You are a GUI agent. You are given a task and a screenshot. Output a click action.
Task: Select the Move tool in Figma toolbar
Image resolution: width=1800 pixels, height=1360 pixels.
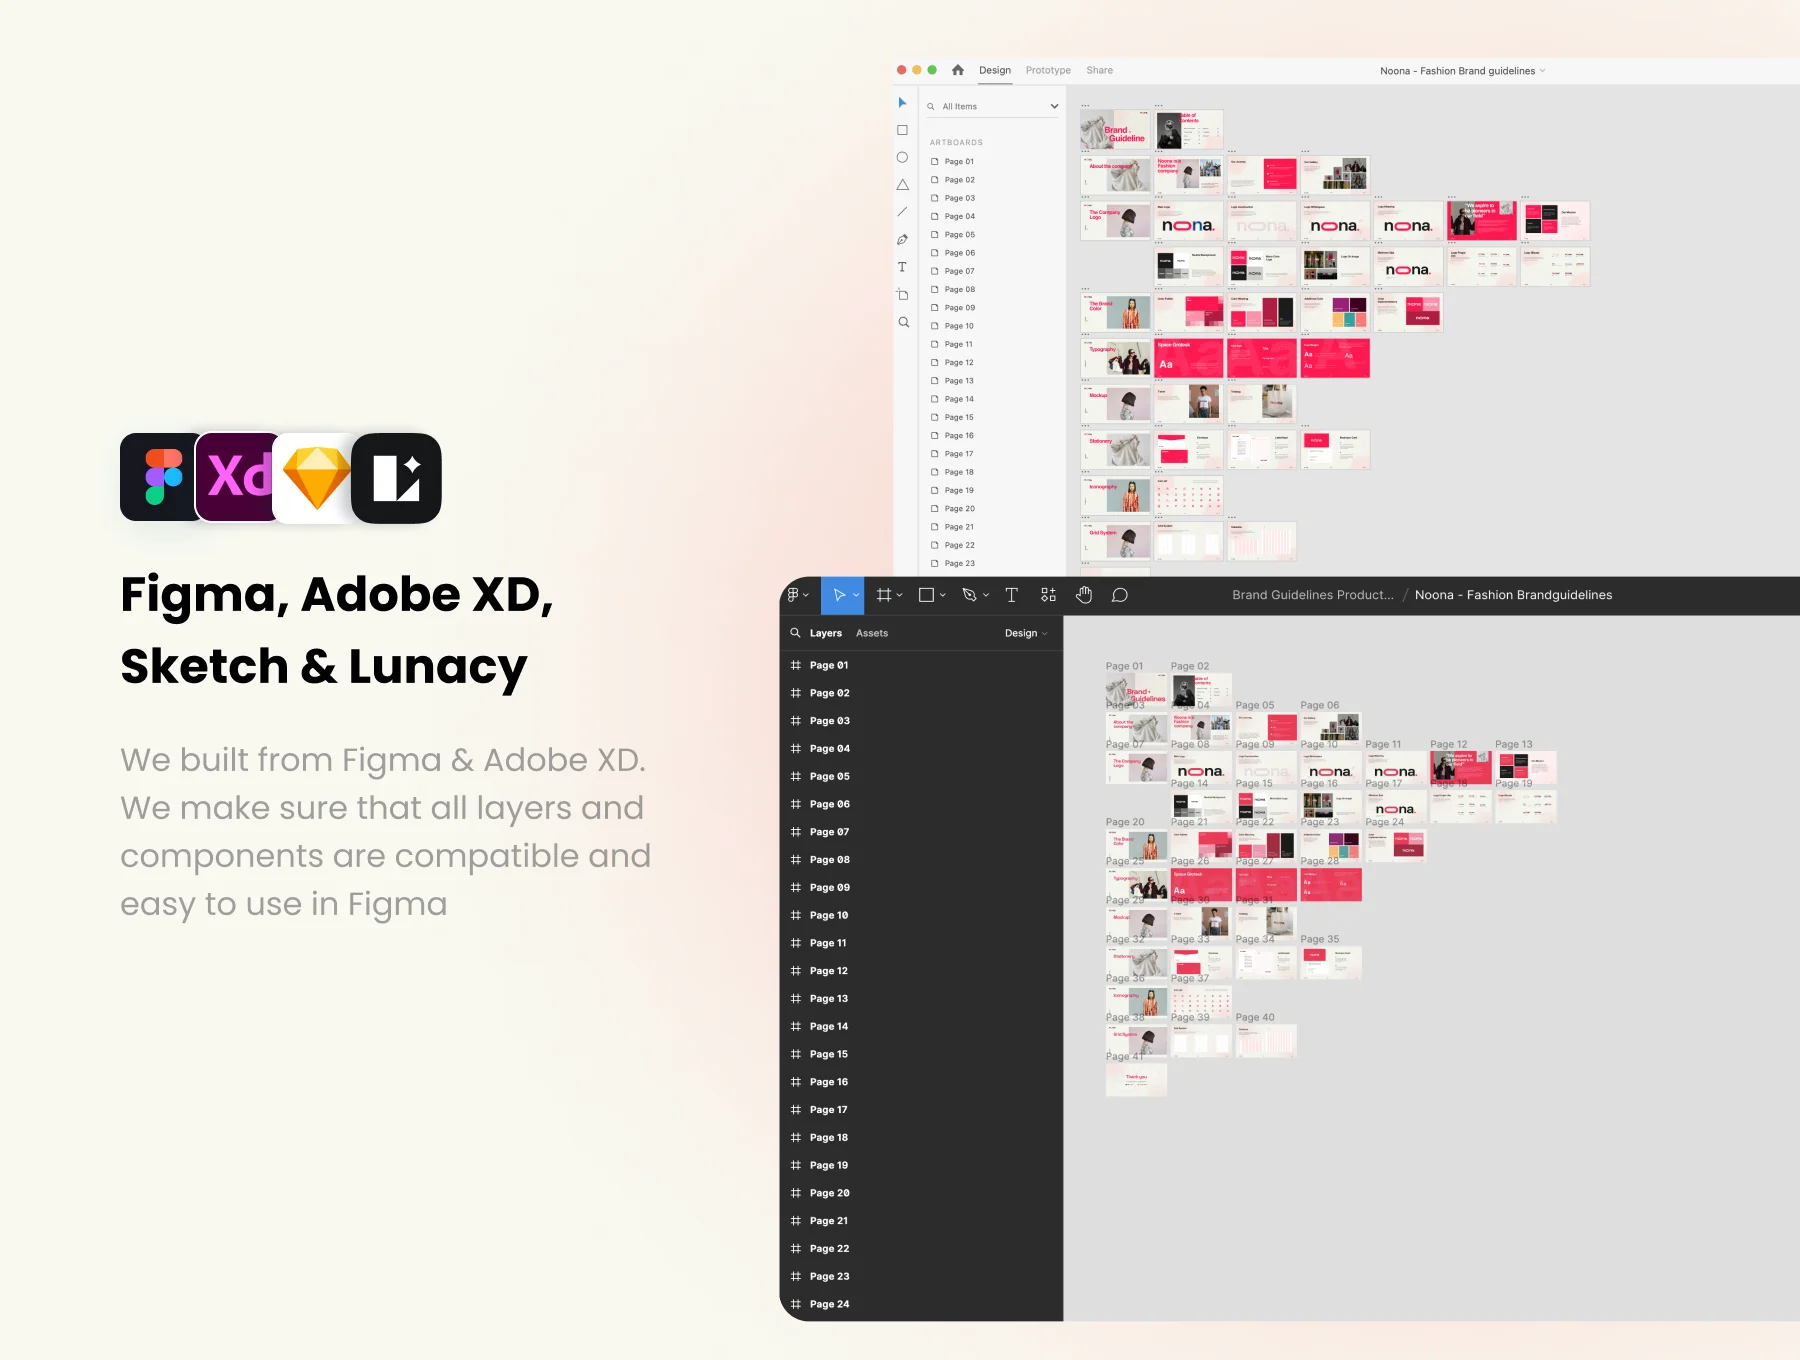(839, 595)
